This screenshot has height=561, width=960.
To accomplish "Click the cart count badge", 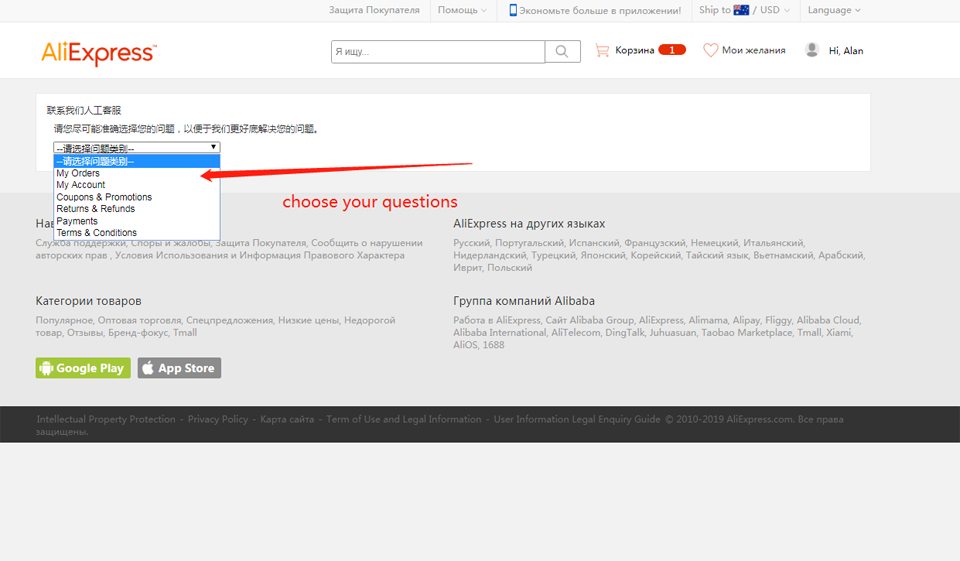I will (672, 50).
